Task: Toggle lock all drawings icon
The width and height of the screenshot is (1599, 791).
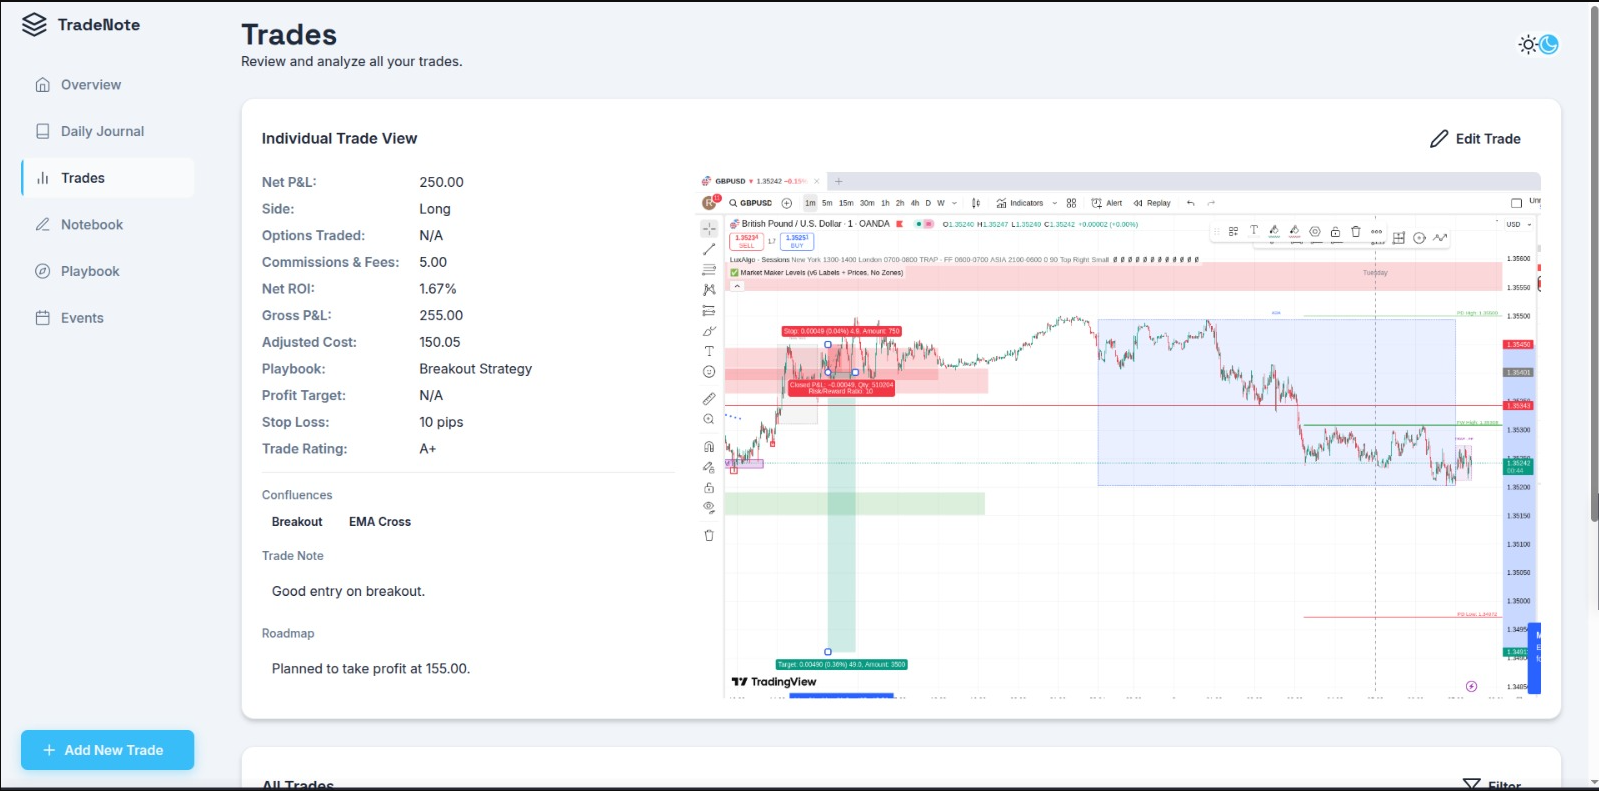Action: [709, 488]
